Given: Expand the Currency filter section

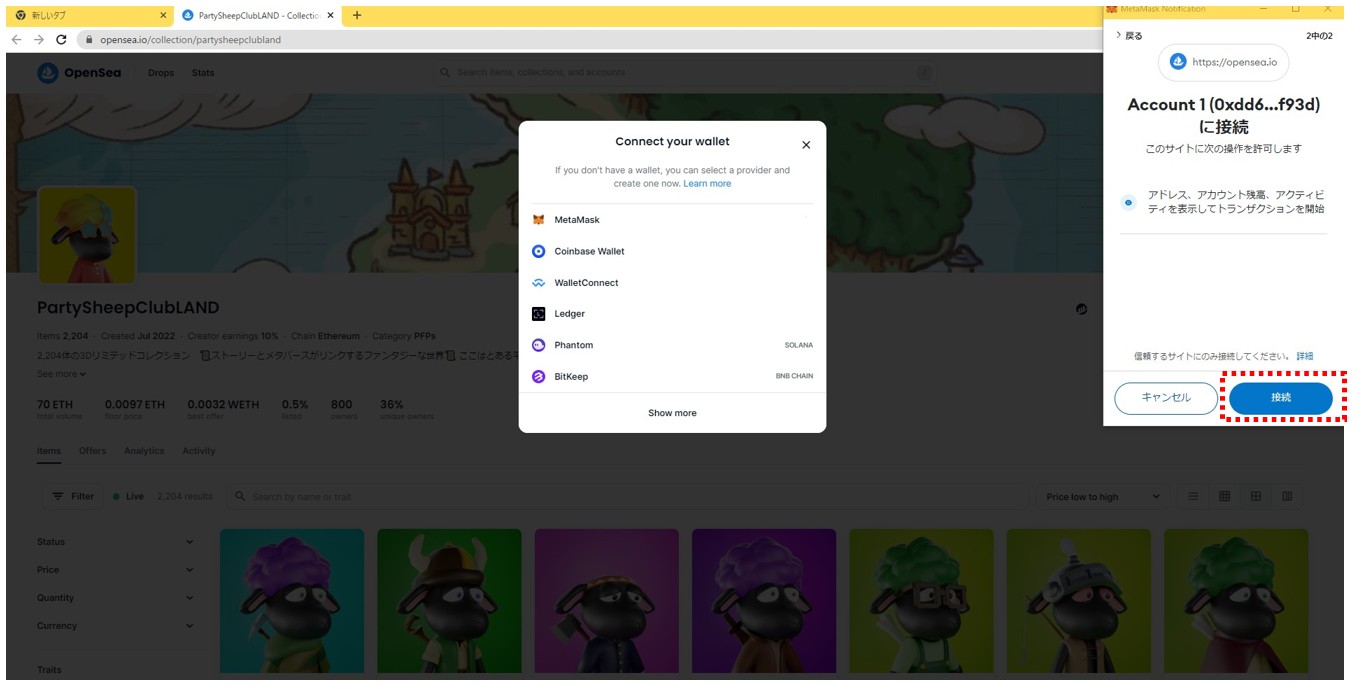Looking at the screenshot, I should coord(115,626).
